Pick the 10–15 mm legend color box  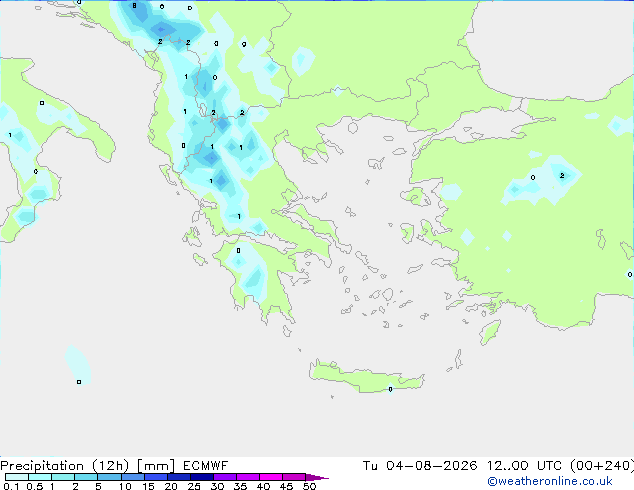[x=133, y=477]
